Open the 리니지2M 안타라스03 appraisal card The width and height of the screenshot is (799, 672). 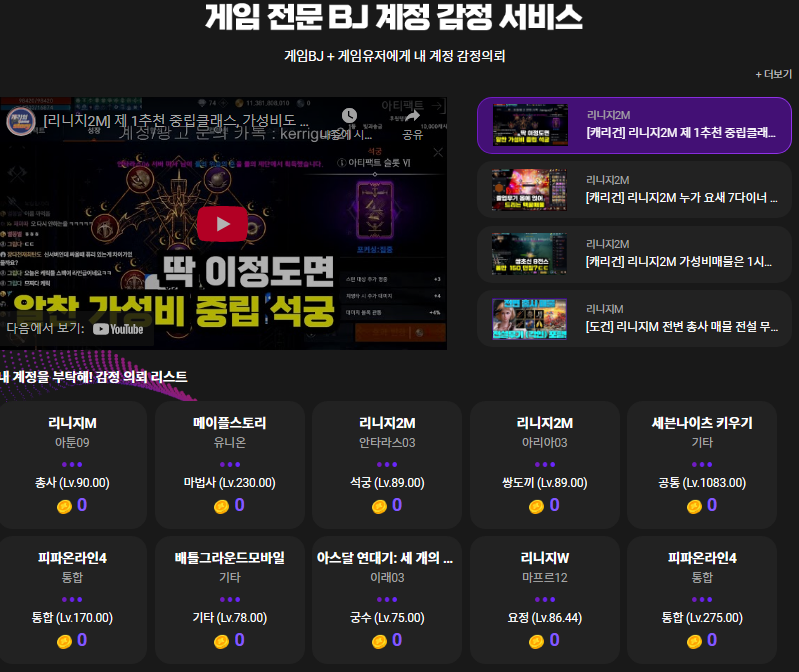coord(387,465)
